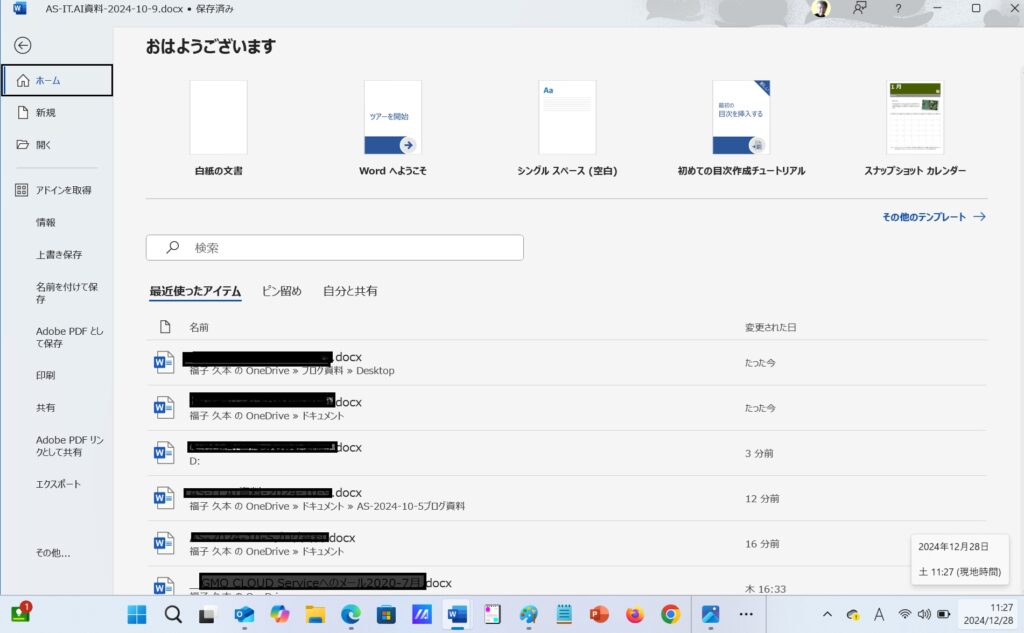Switch to the ピン留め tab
The width and height of the screenshot is (1024, 633).
click(x=281, y=291)
